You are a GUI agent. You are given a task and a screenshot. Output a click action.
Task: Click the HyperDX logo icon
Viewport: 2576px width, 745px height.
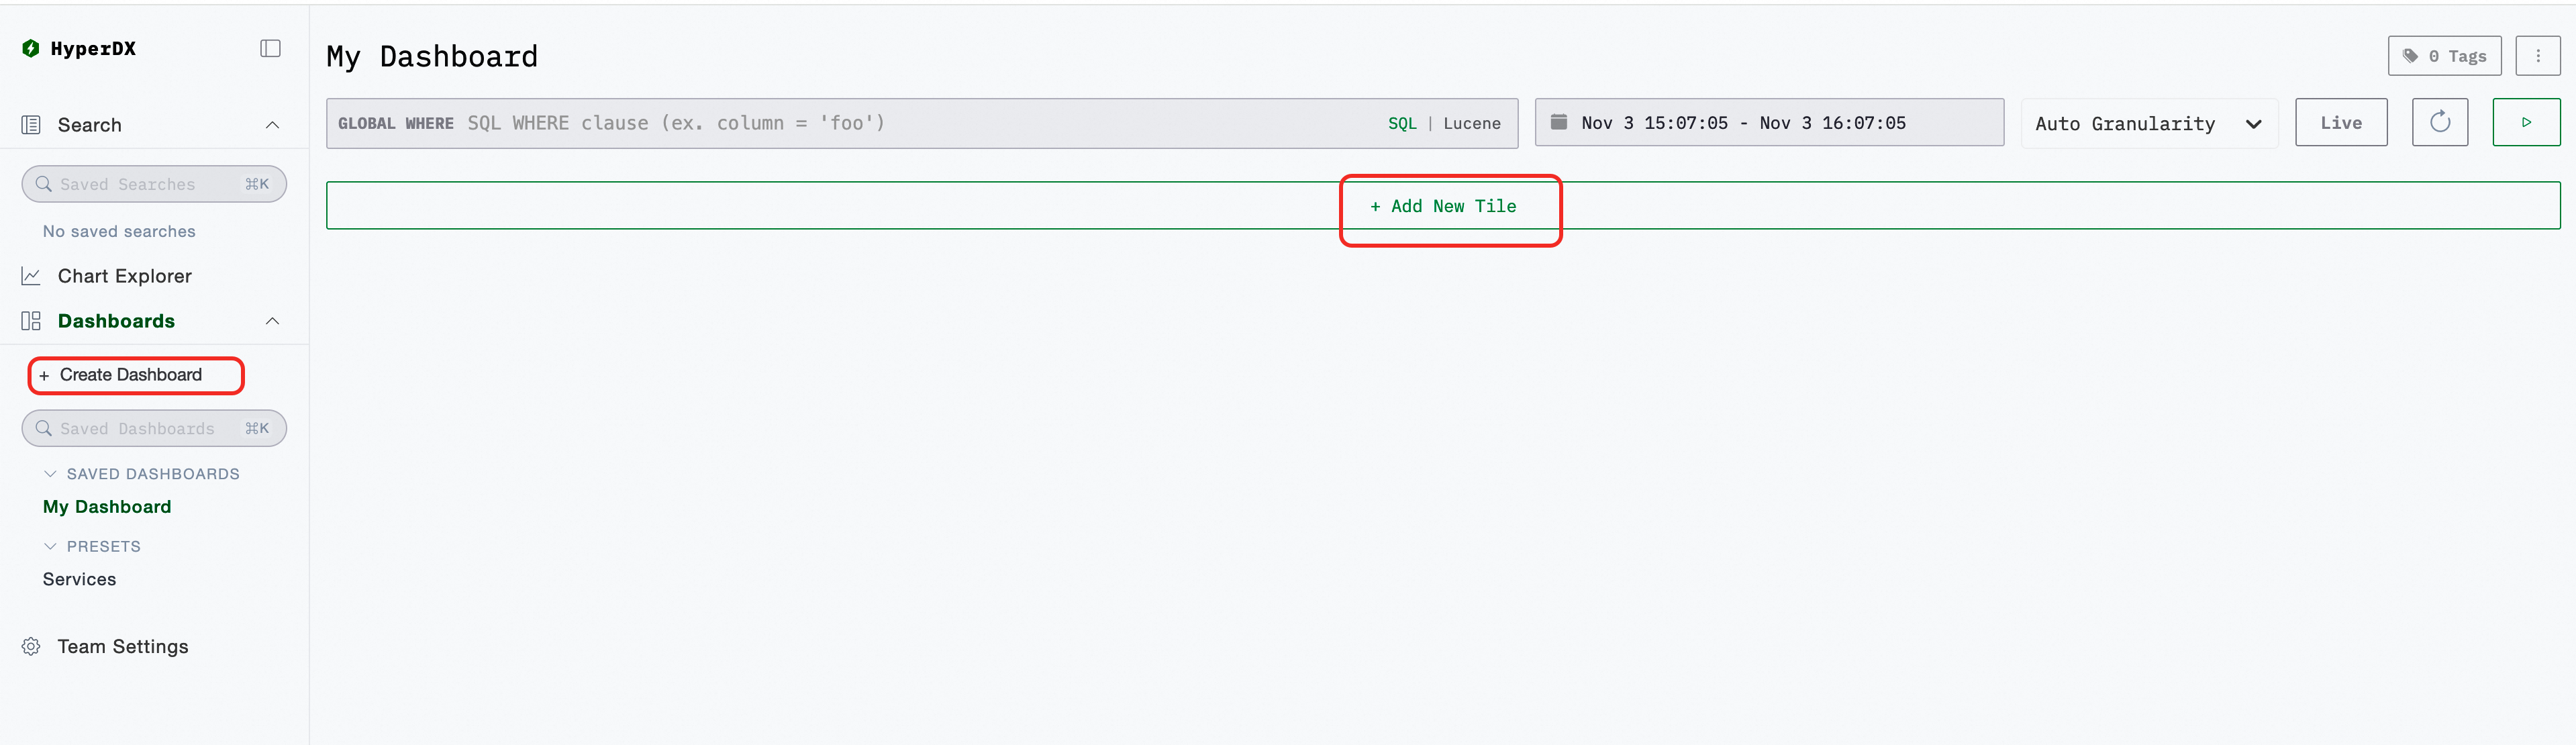[31, 48]
